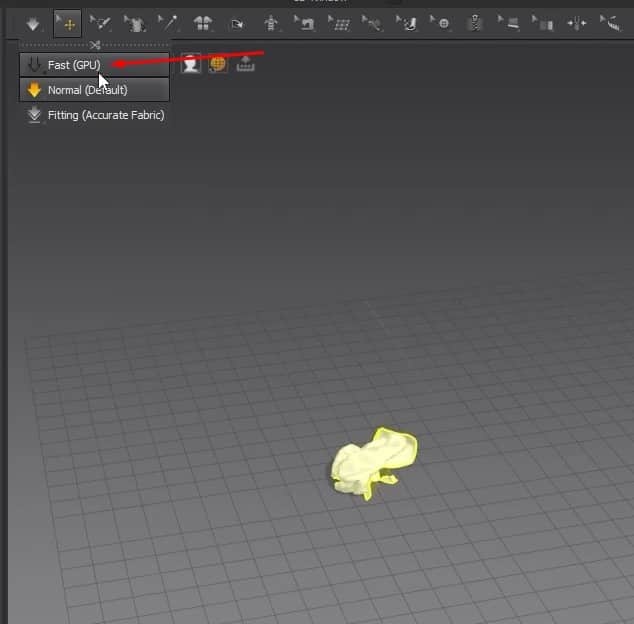634x624 pixels.
Task: Click the upload tray icon
Action: 244,64
